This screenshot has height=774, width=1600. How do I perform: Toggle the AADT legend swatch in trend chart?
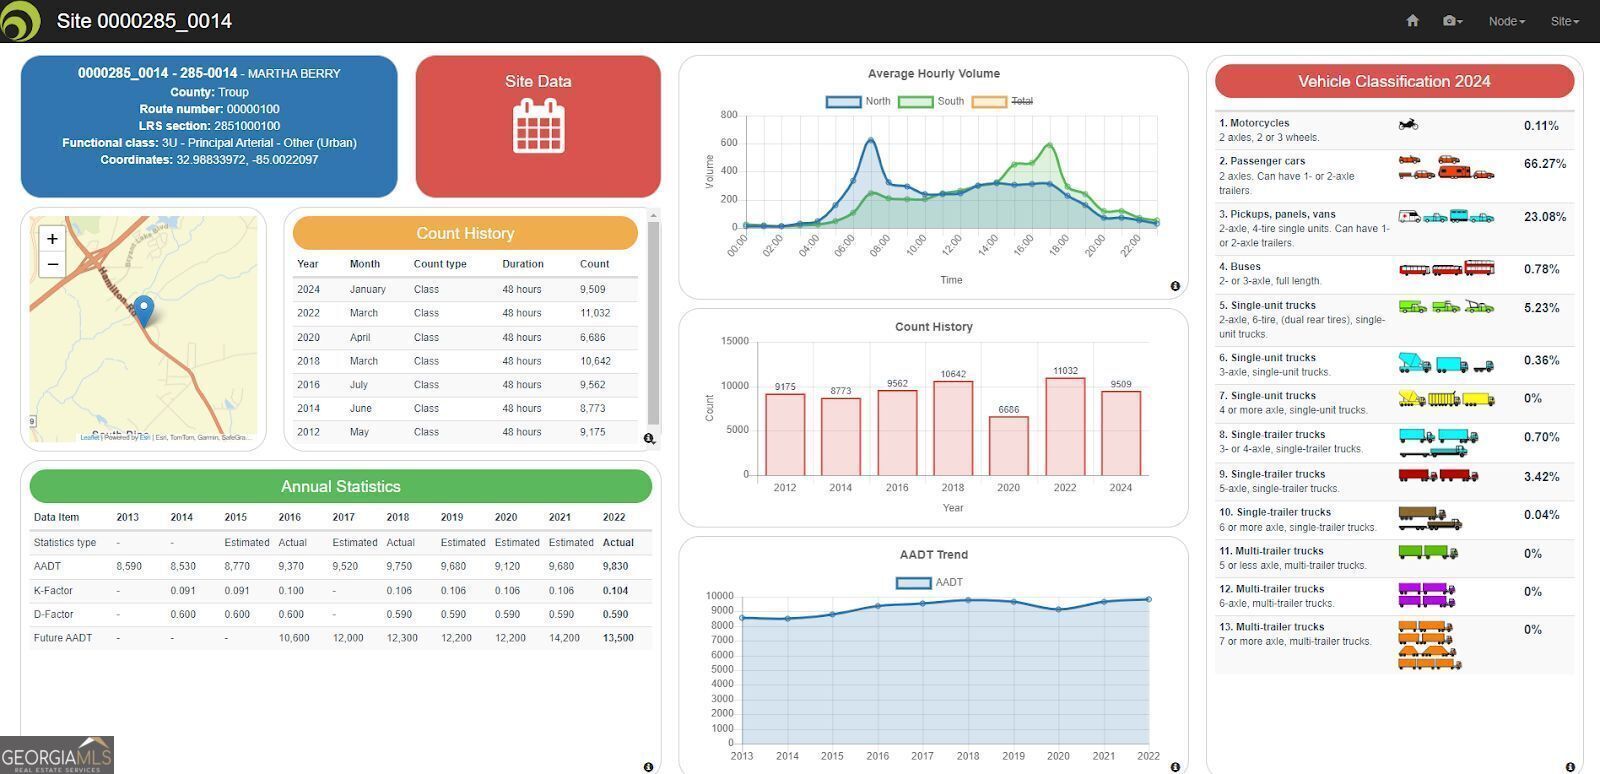click(x=913, y=583)
